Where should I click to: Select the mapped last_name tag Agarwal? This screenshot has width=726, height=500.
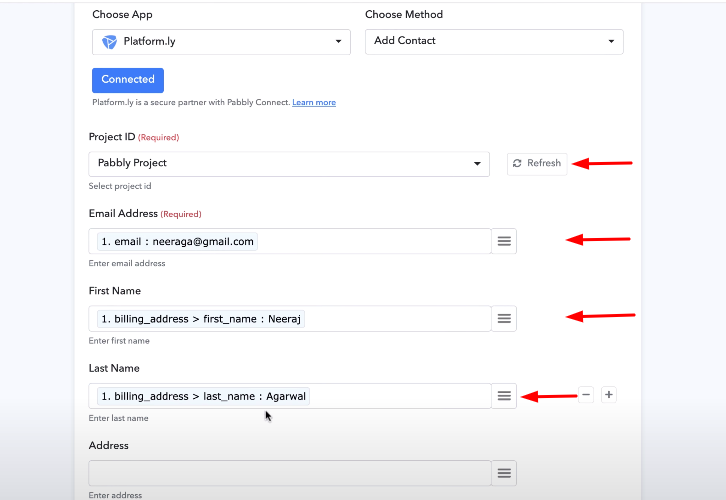pyautogui.click(x=203, y=396)
